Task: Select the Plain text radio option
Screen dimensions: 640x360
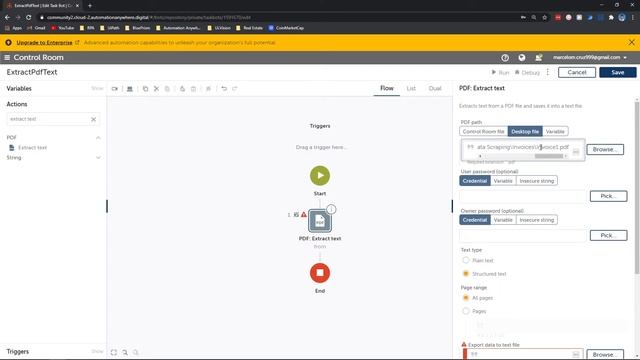Action: click(465, 260)
